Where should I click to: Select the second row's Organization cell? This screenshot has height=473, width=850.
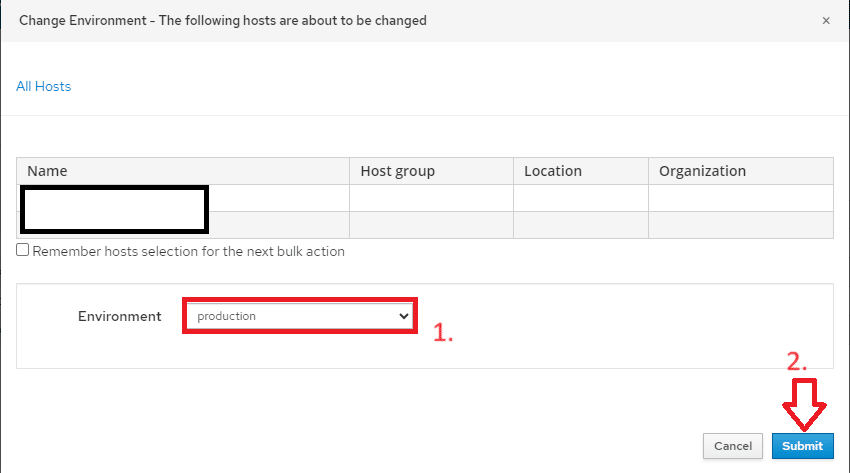740,225
